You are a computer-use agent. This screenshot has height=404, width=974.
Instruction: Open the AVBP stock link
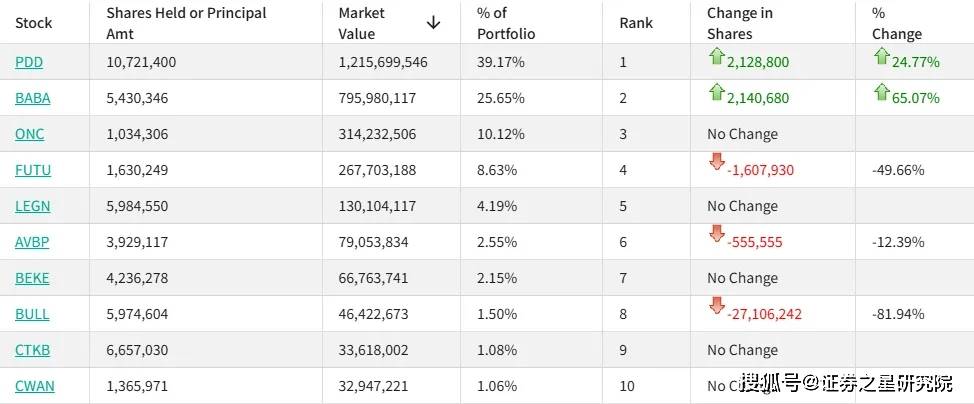coord(32,242)
